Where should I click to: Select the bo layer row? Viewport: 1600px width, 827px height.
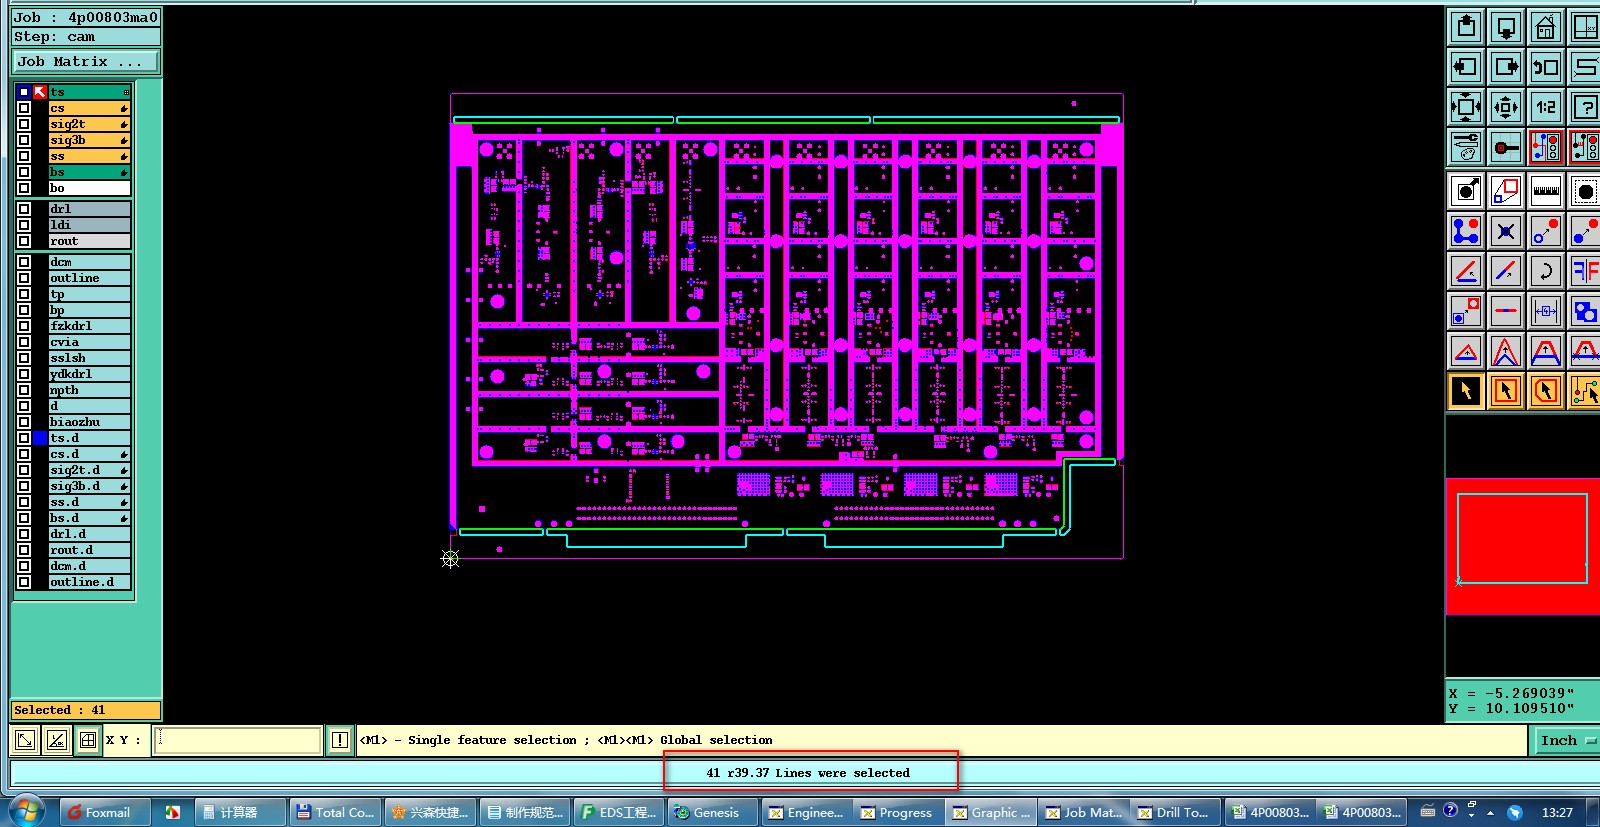(x=90, y=188)
